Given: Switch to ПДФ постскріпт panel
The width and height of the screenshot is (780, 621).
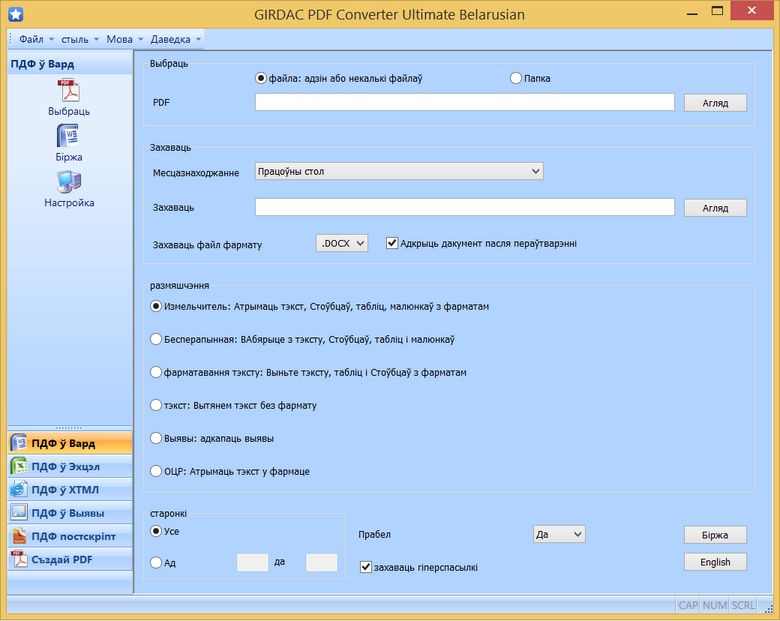Looking at the screenshot, I should tap(70, 536).
